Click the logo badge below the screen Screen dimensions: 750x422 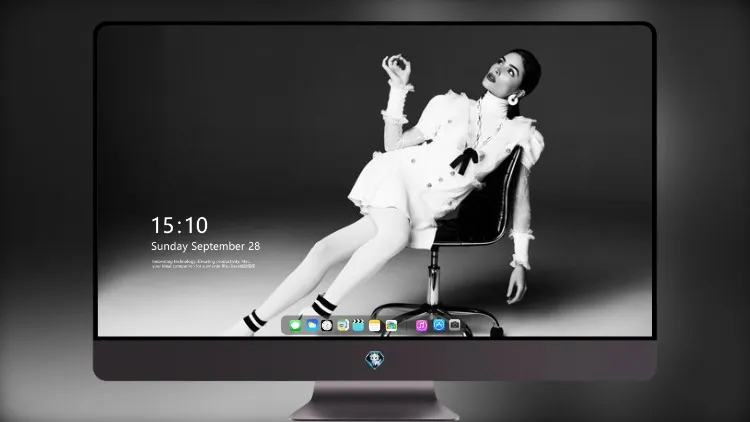point(375,360)
